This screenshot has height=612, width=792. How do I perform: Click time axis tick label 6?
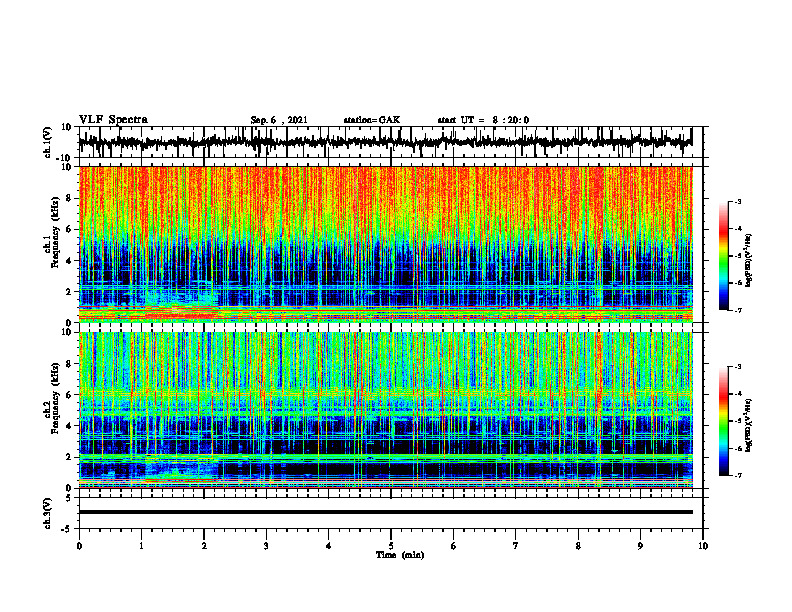point(454,546)
